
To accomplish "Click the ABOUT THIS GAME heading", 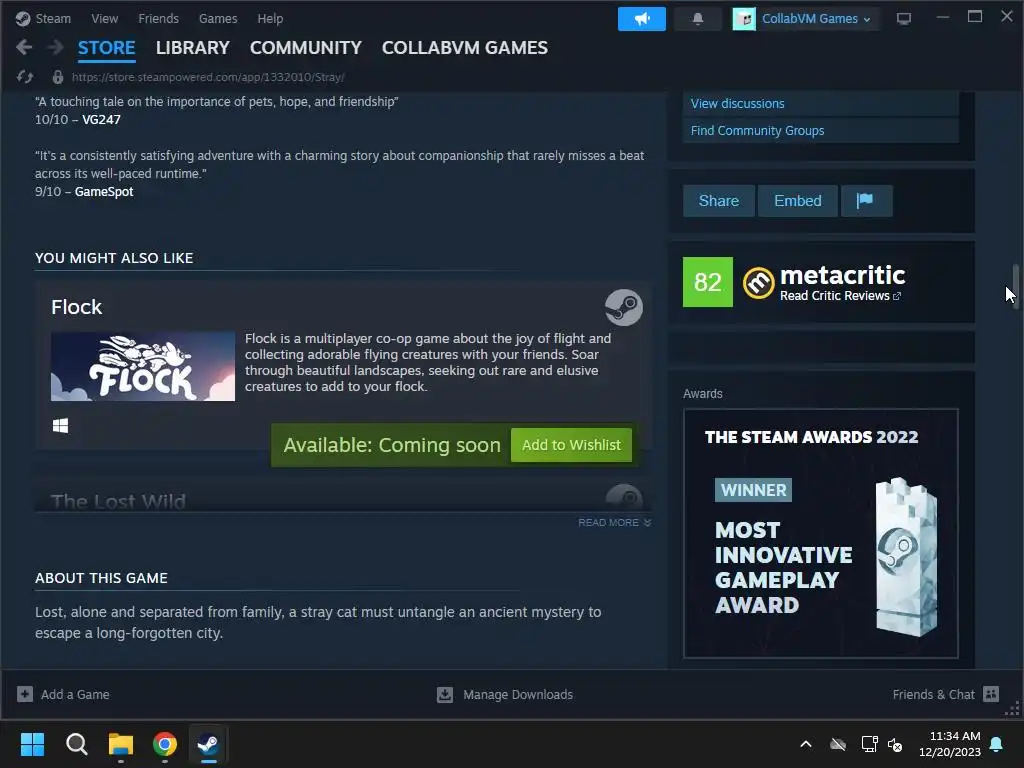I will [x=101, y=578].
